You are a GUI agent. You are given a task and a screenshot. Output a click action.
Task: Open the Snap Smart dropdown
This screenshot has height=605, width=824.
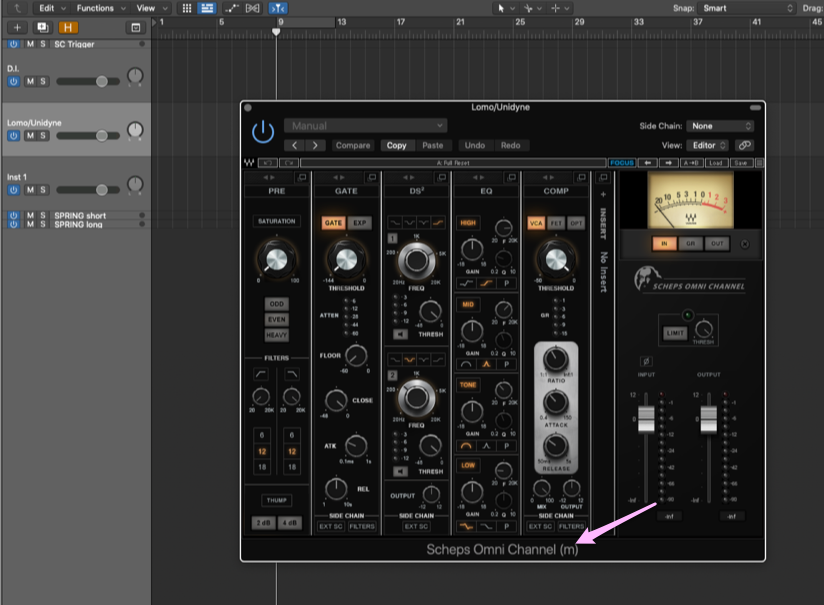[746, 8]
